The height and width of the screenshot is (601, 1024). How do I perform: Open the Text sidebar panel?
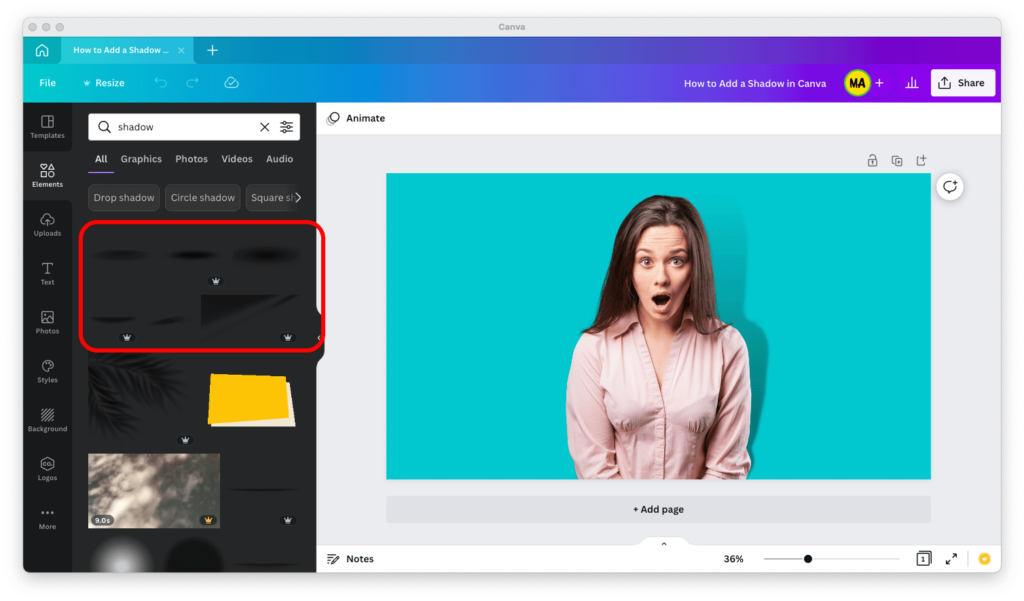47,274
